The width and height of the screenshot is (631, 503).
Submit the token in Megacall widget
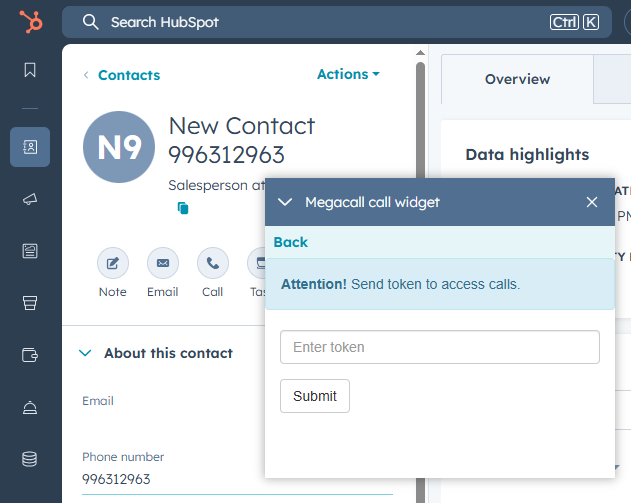[x=315, y=396]
